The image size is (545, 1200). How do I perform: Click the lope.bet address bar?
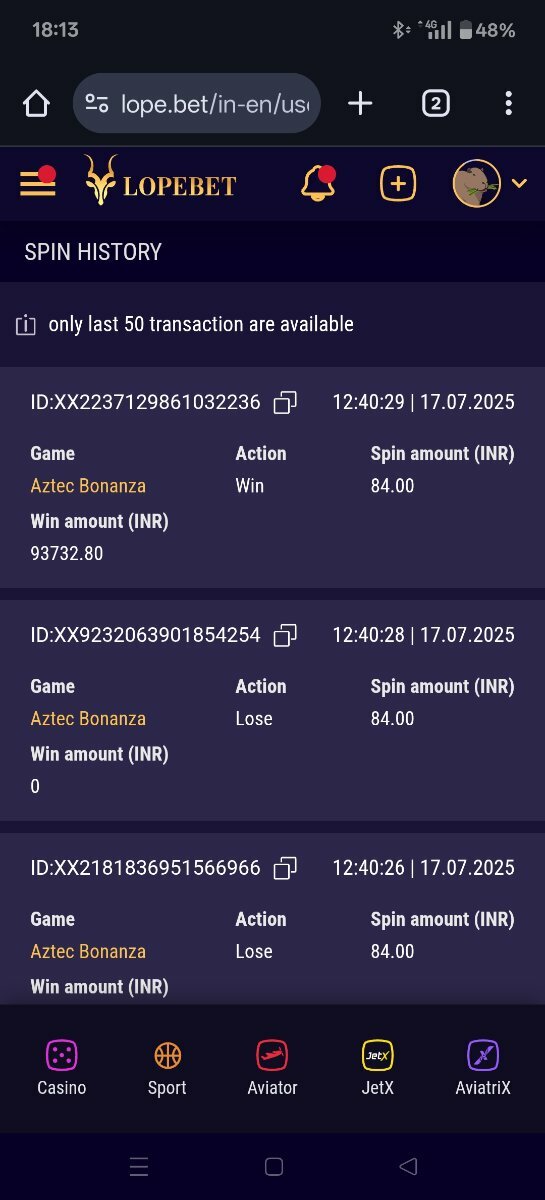tap(197, 103)
